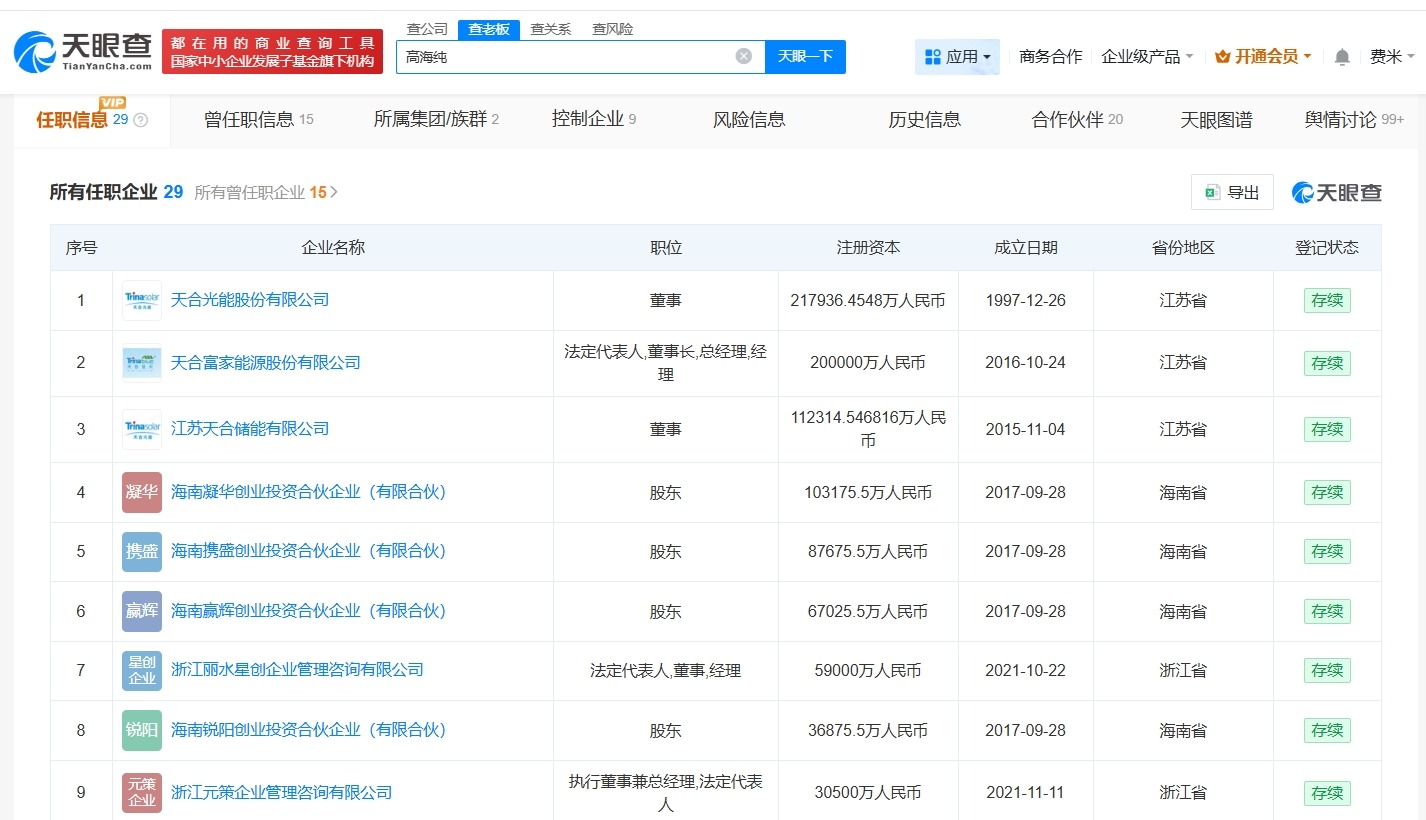Open notifications via the bell icon
The image size is (1426, 820).
[1341, 56]
